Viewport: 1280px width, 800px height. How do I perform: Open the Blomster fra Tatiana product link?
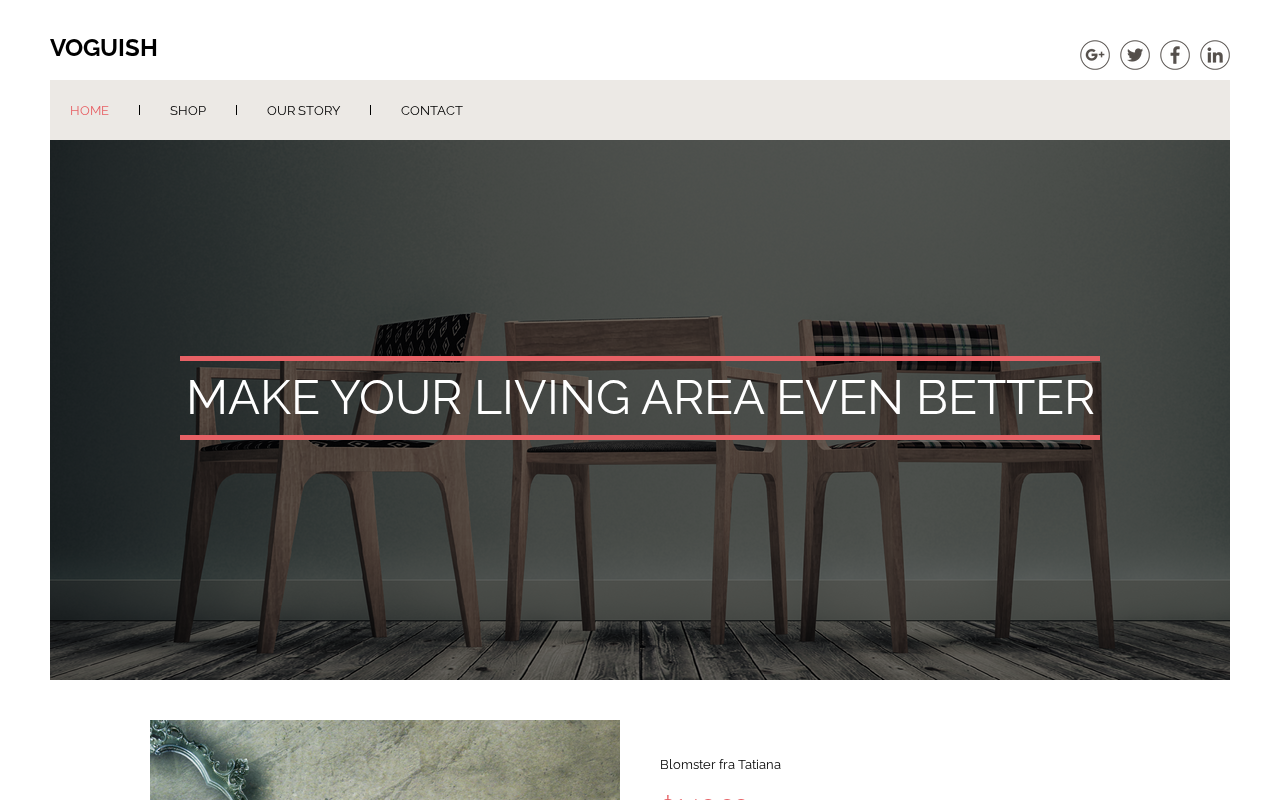[x=720, y=764]
